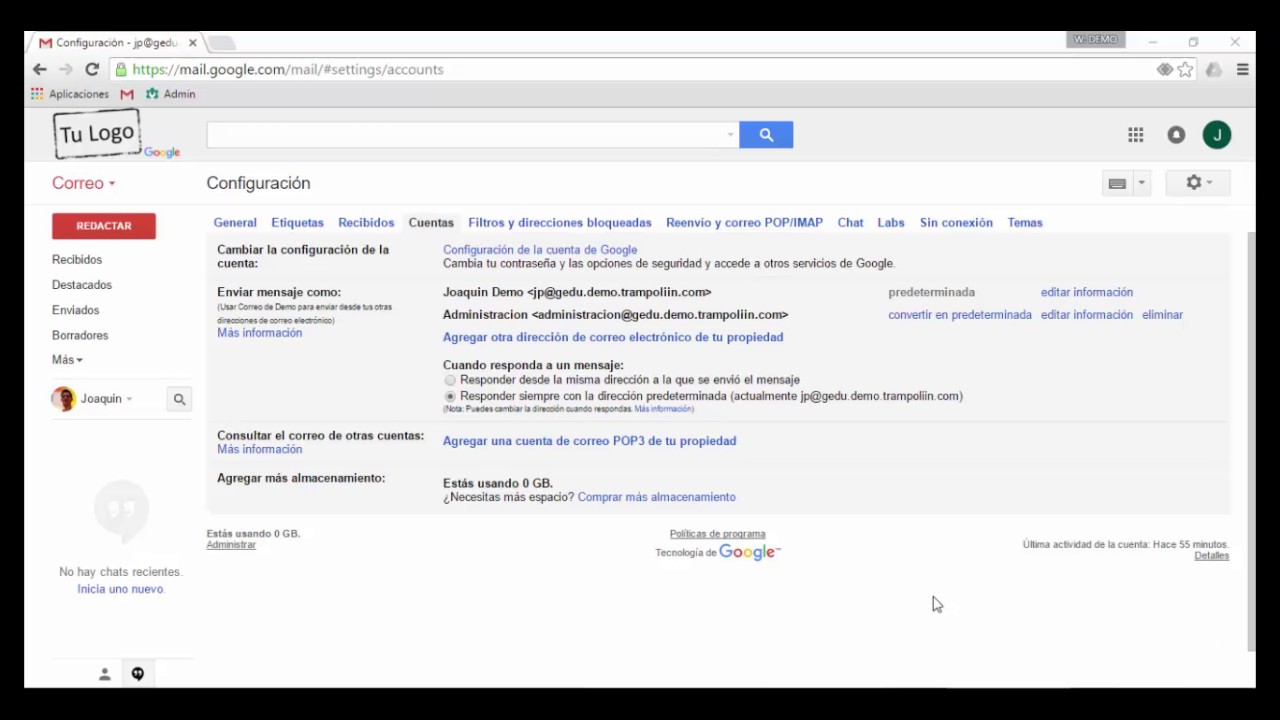Search chat contacts magnifier icon
Image resolution: width=1280 pixels, height=720 pixels.
coord(179,399)
